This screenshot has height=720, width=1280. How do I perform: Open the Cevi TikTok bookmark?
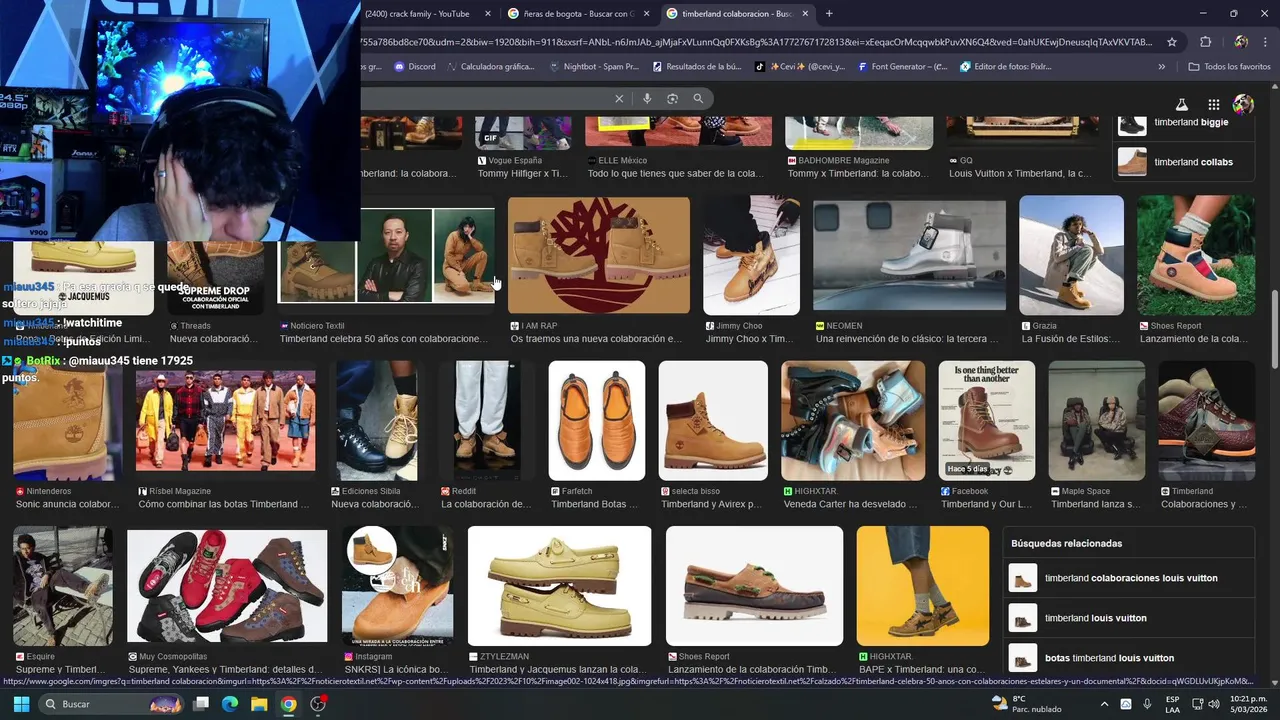coord(800,67)
